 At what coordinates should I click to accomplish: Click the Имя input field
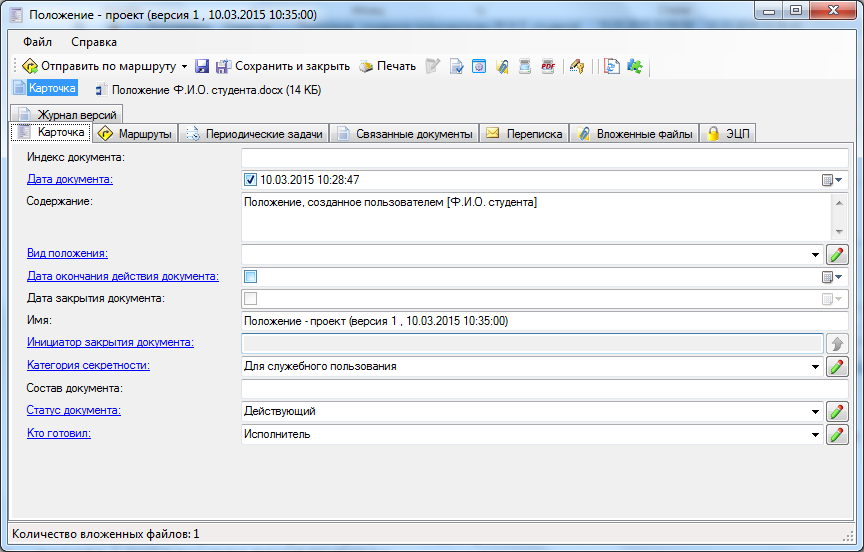pos(544,321)
